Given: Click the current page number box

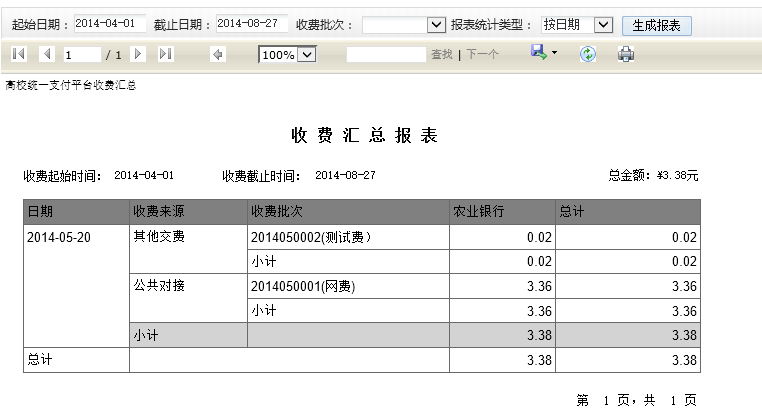Looking at the screenshot, I should pyautogui.click(x=81, y=54).
